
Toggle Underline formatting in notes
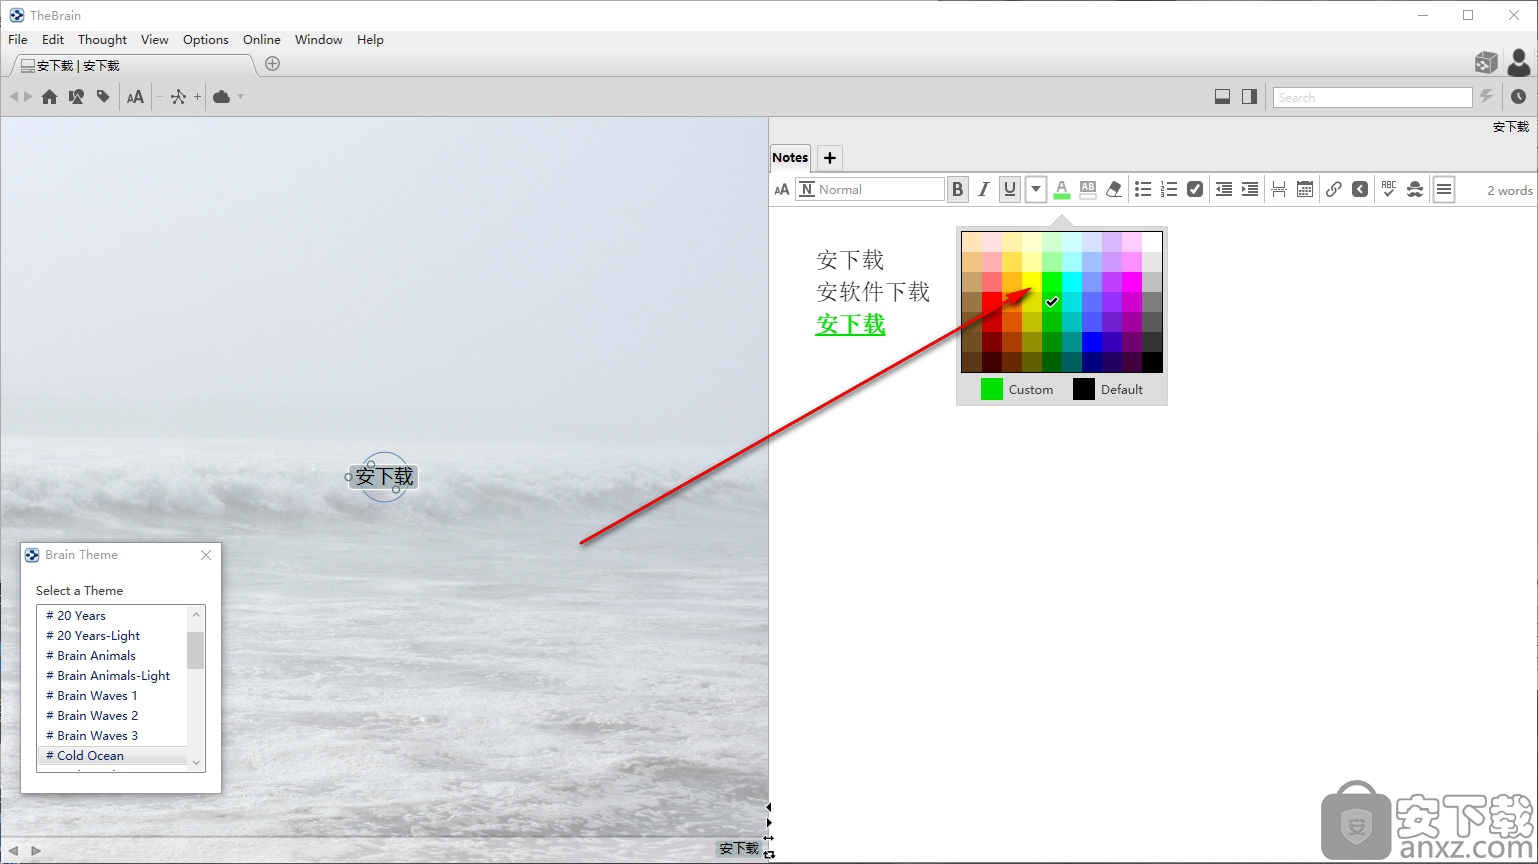pyautogui.click(x=1010, y=189)
